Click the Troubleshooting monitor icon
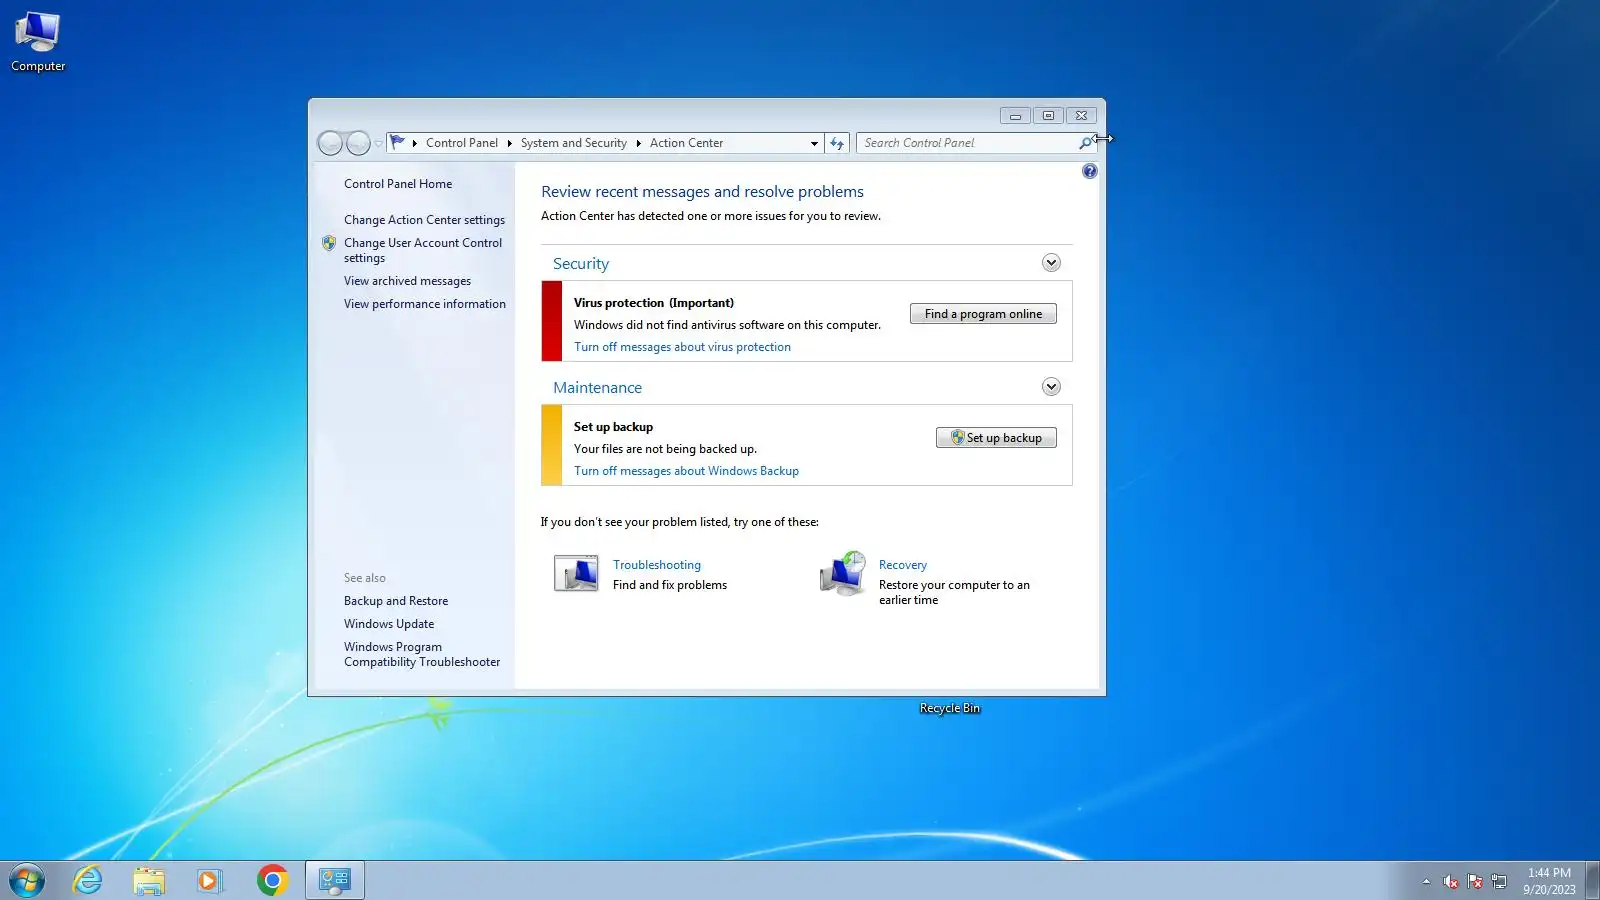 (576, 574)
